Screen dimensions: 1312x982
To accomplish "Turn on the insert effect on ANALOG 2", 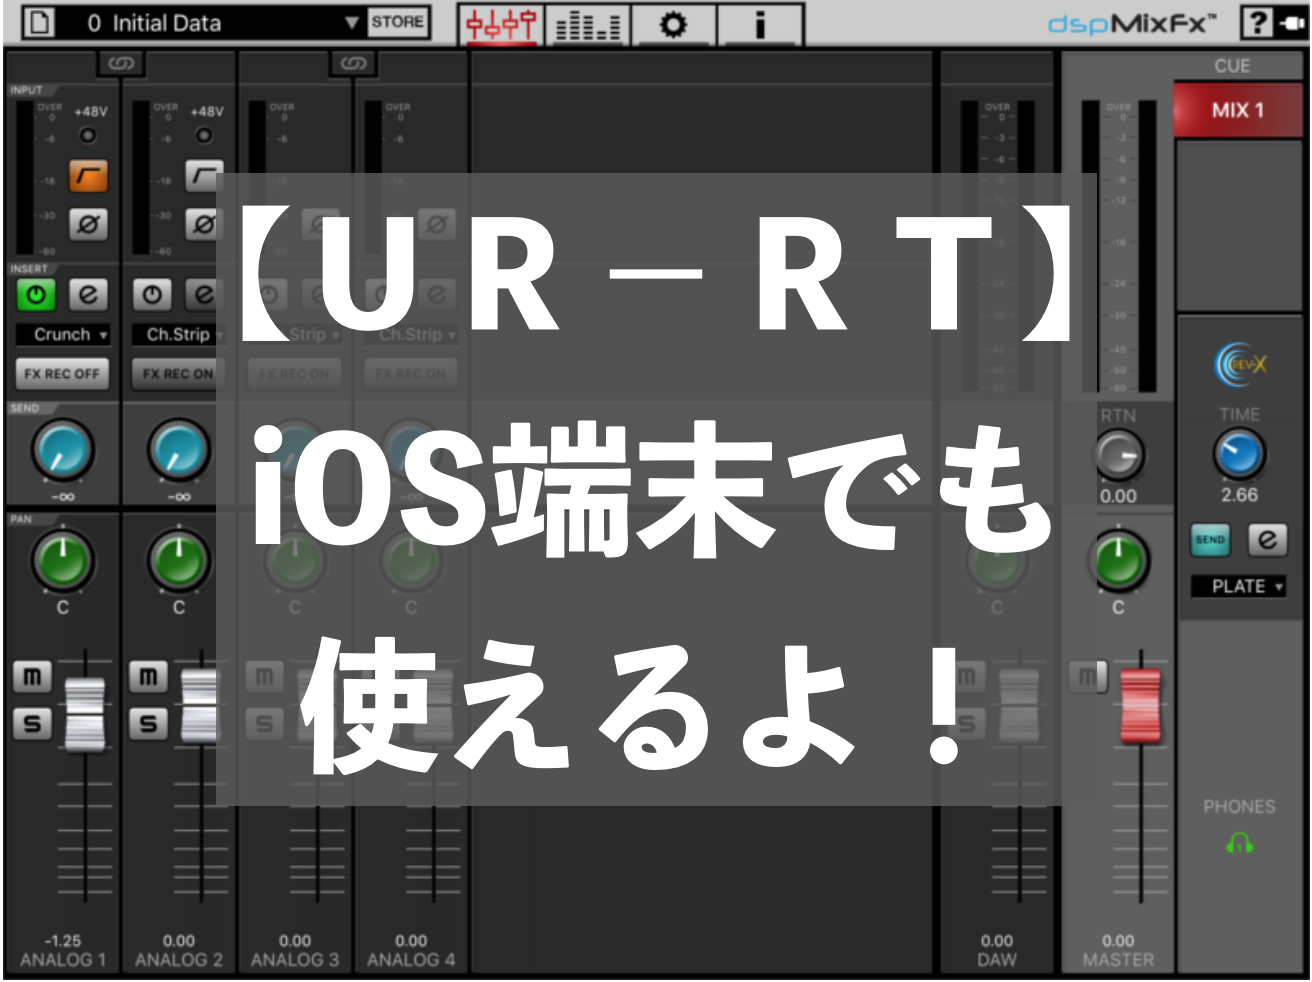I will [152, 295].
